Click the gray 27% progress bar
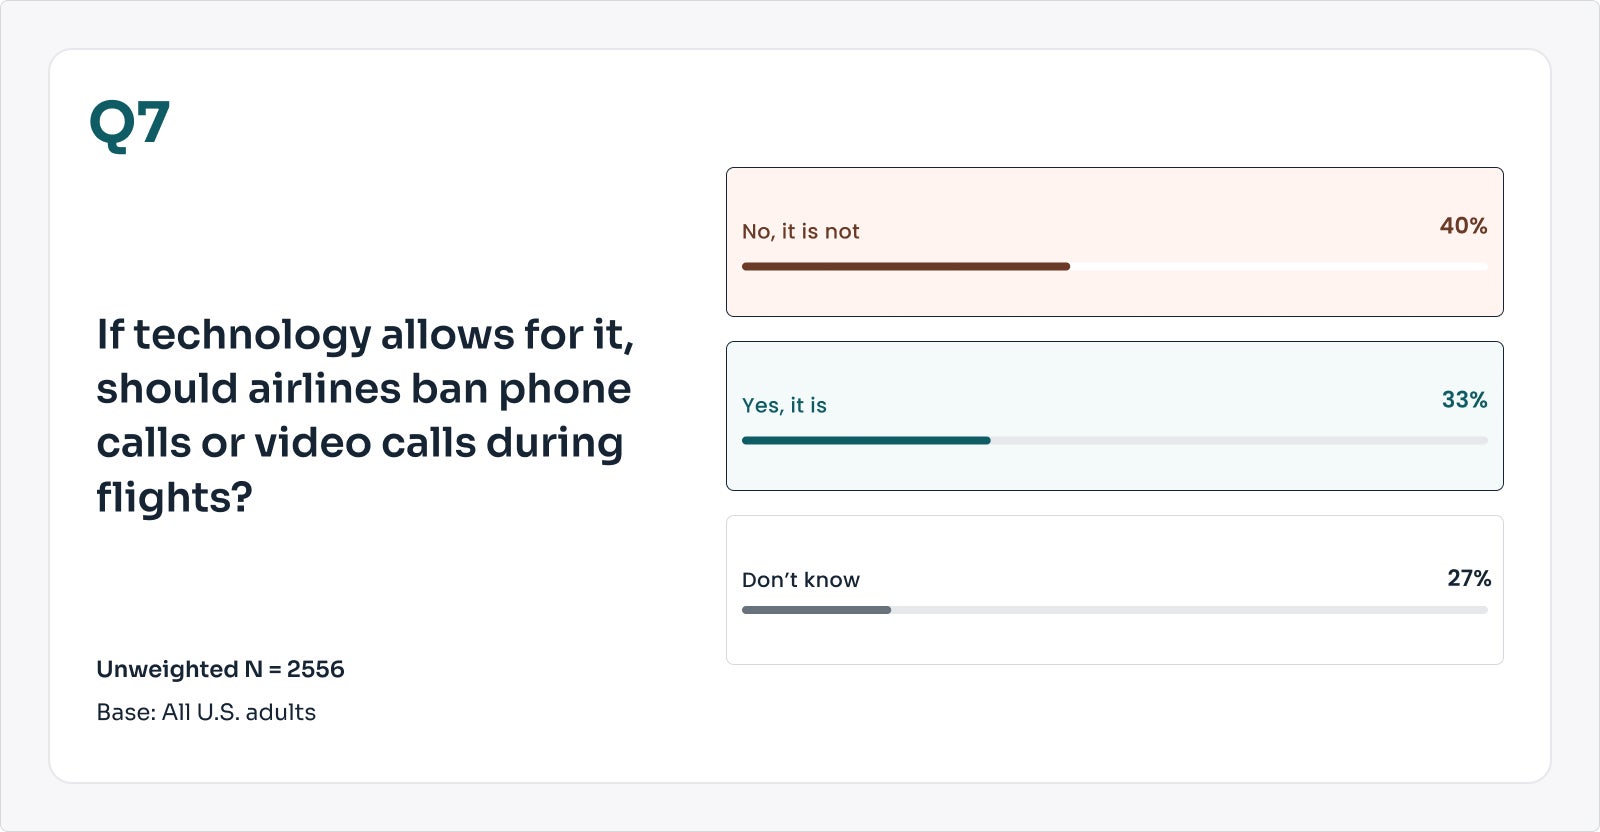Screen dimensions: 1600x832 [x=816, y=610]
